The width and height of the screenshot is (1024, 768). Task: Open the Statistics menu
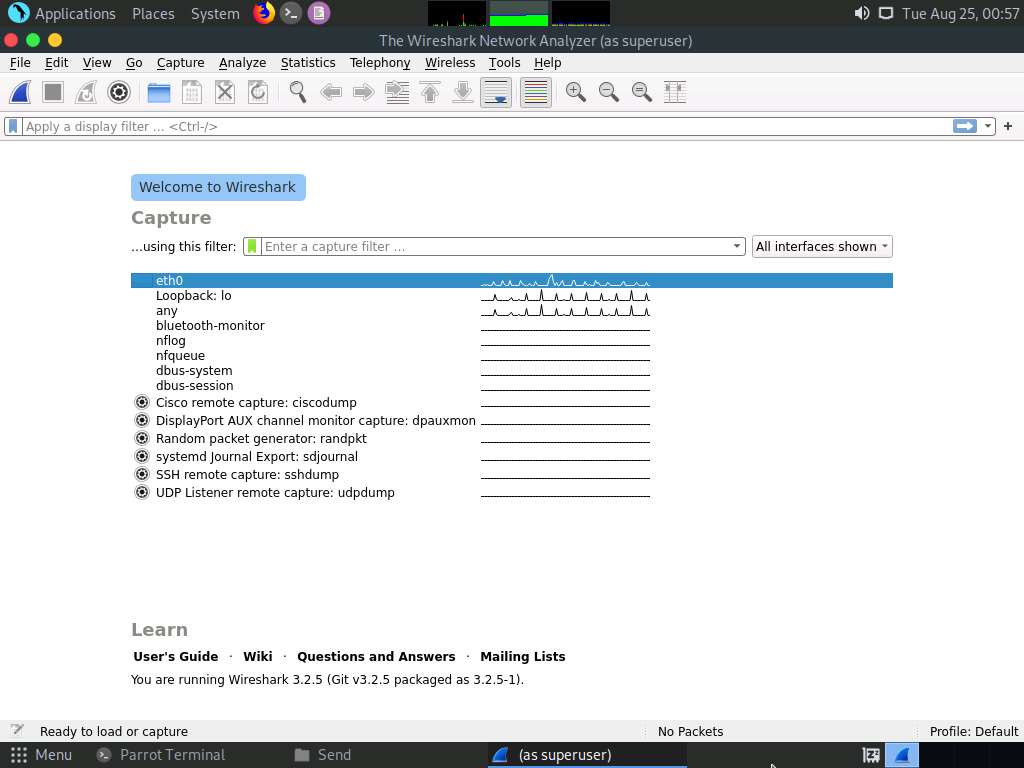pos(308,63)
